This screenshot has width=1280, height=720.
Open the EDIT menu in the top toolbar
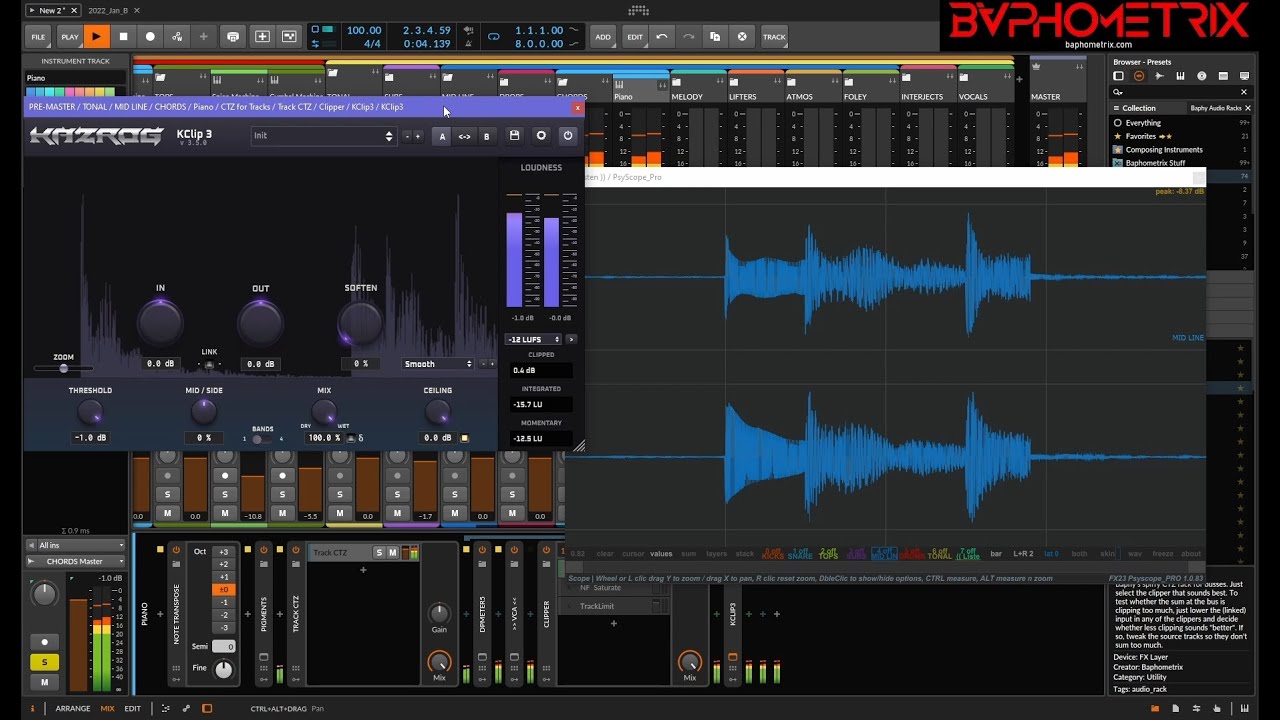(x=635, y=37)
